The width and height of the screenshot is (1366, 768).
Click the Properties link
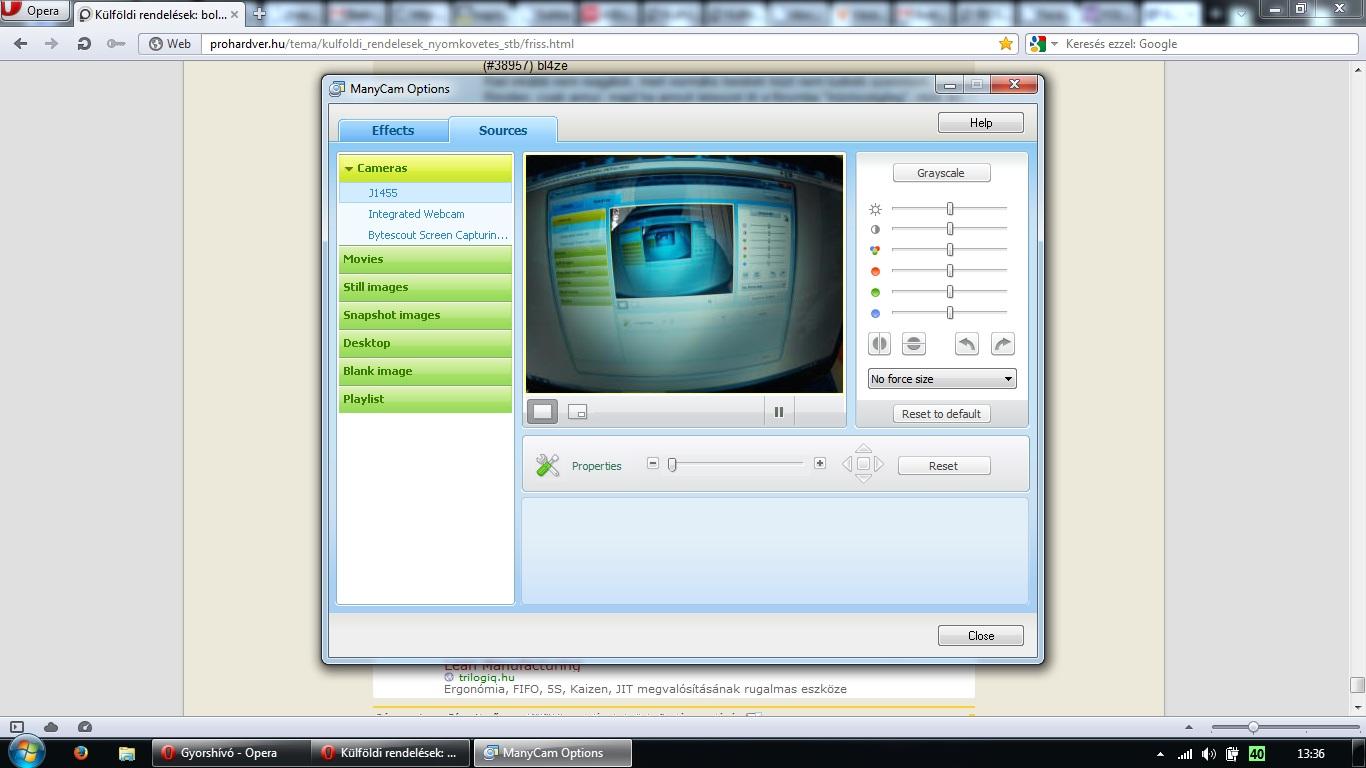[x=597, y=466]
